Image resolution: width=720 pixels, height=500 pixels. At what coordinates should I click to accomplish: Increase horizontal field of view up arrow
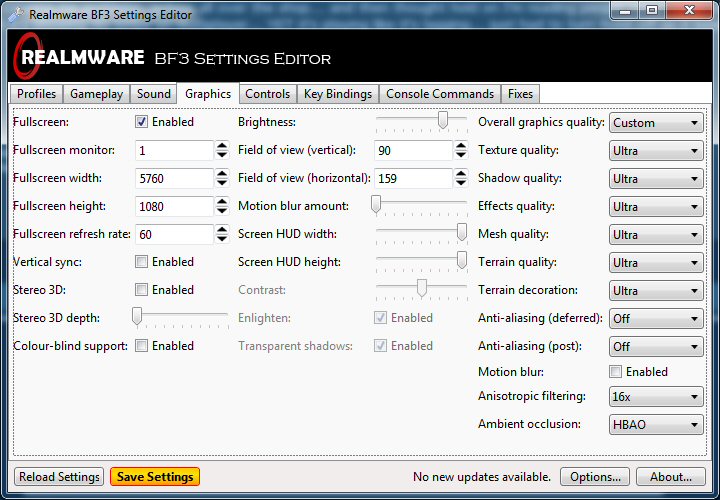point(461,174)
